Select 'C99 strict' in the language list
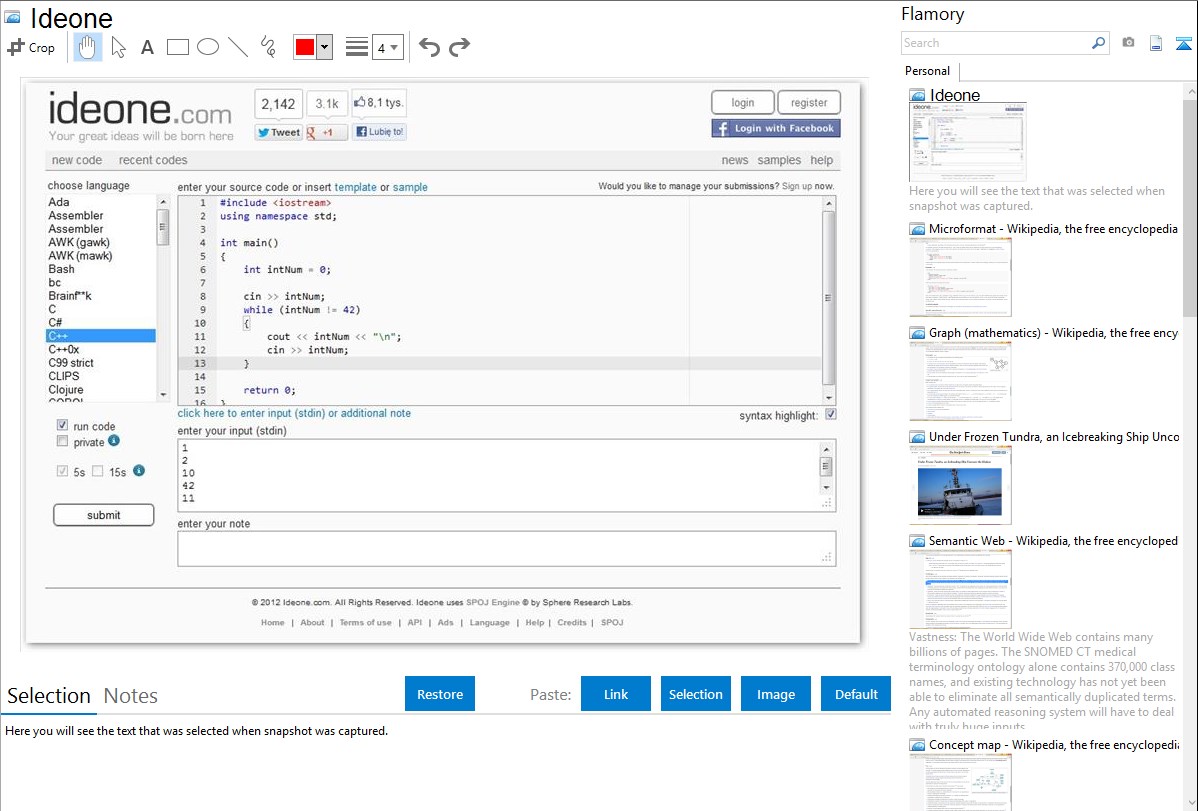Screen dimensions: 1198x811 tap(71, 363)
